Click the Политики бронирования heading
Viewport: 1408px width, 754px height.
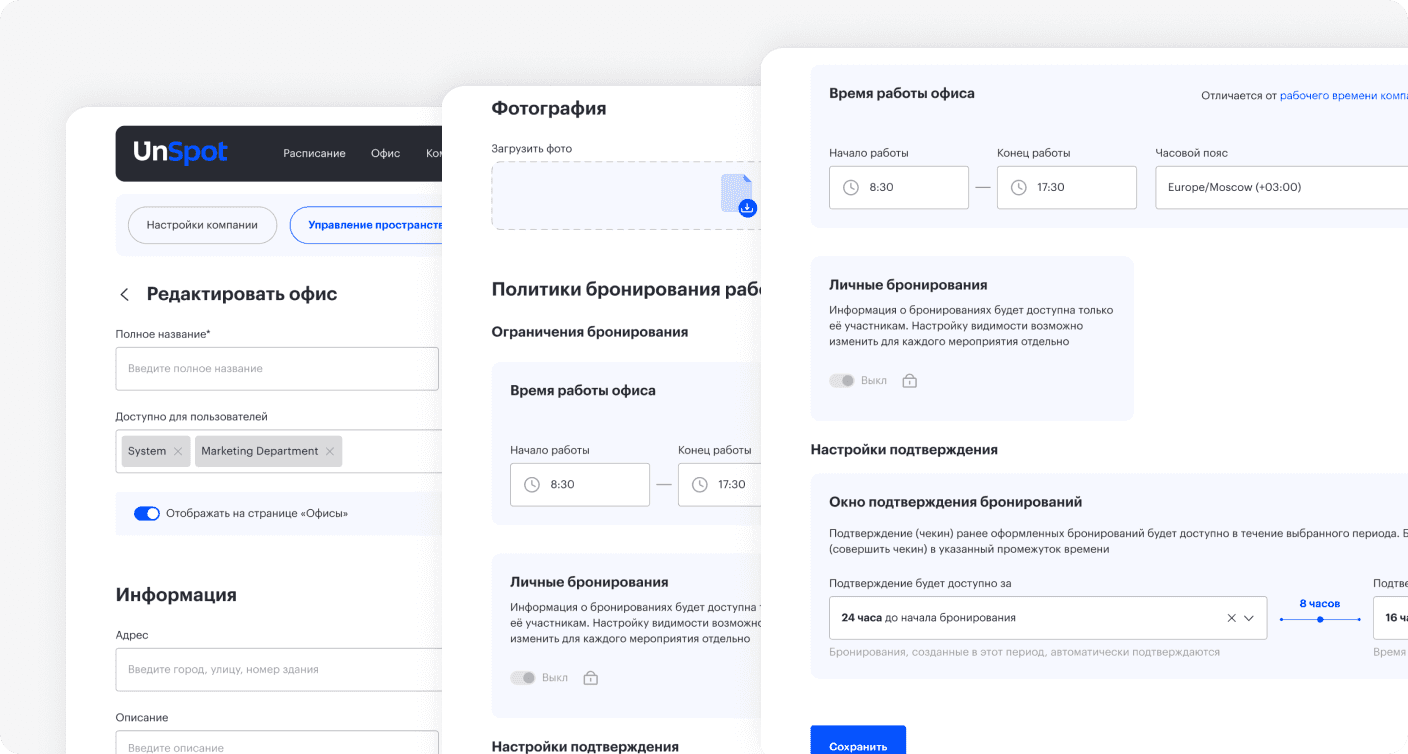pyautogui.click(x=626, y=290)
